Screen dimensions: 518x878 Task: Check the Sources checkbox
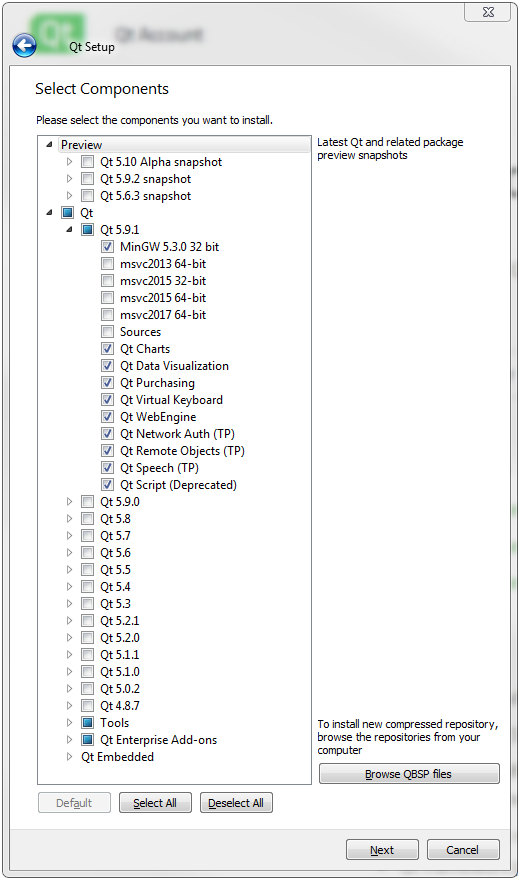[108, 332]
